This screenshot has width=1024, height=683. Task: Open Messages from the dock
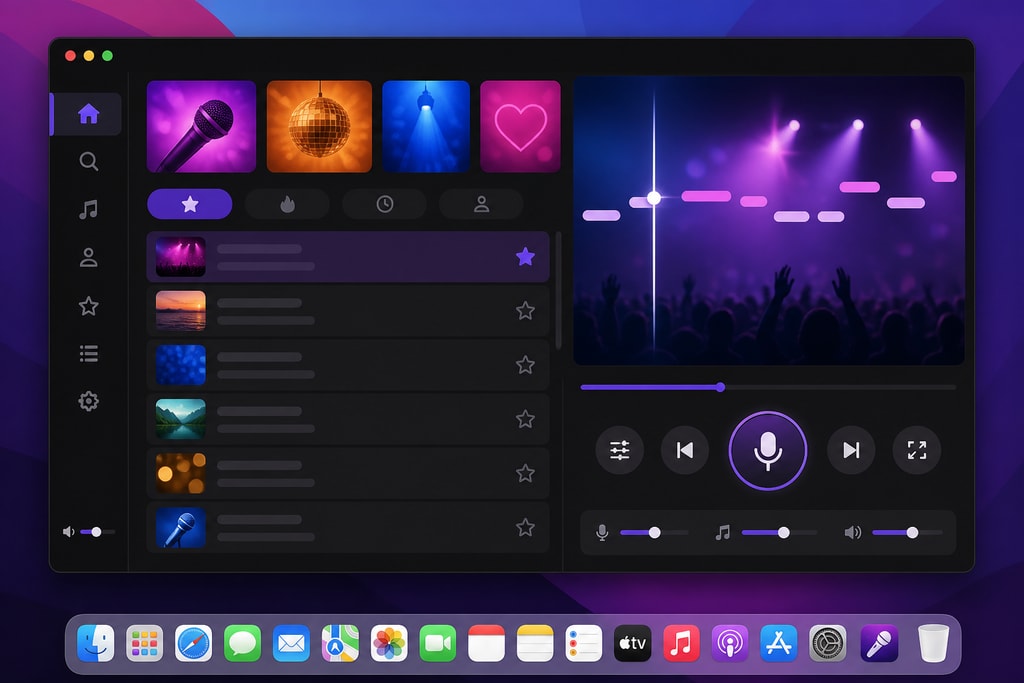242,643
